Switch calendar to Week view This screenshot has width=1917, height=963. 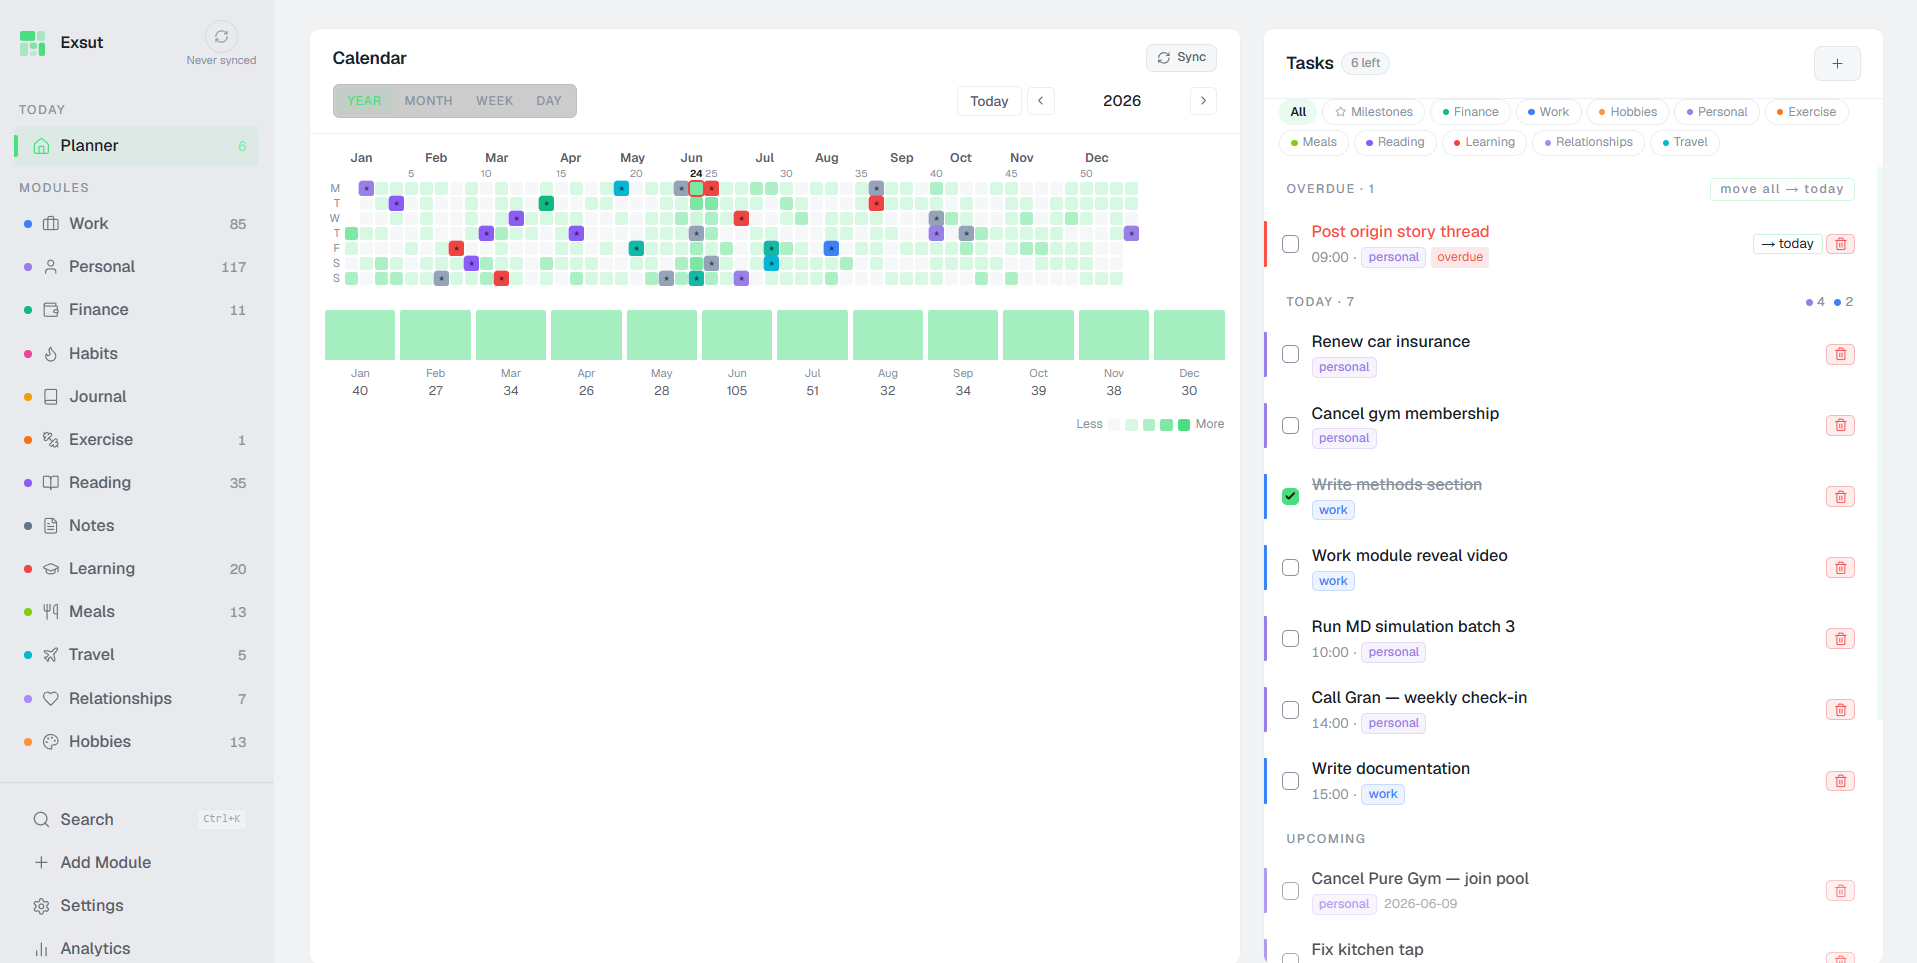[494, 101]
